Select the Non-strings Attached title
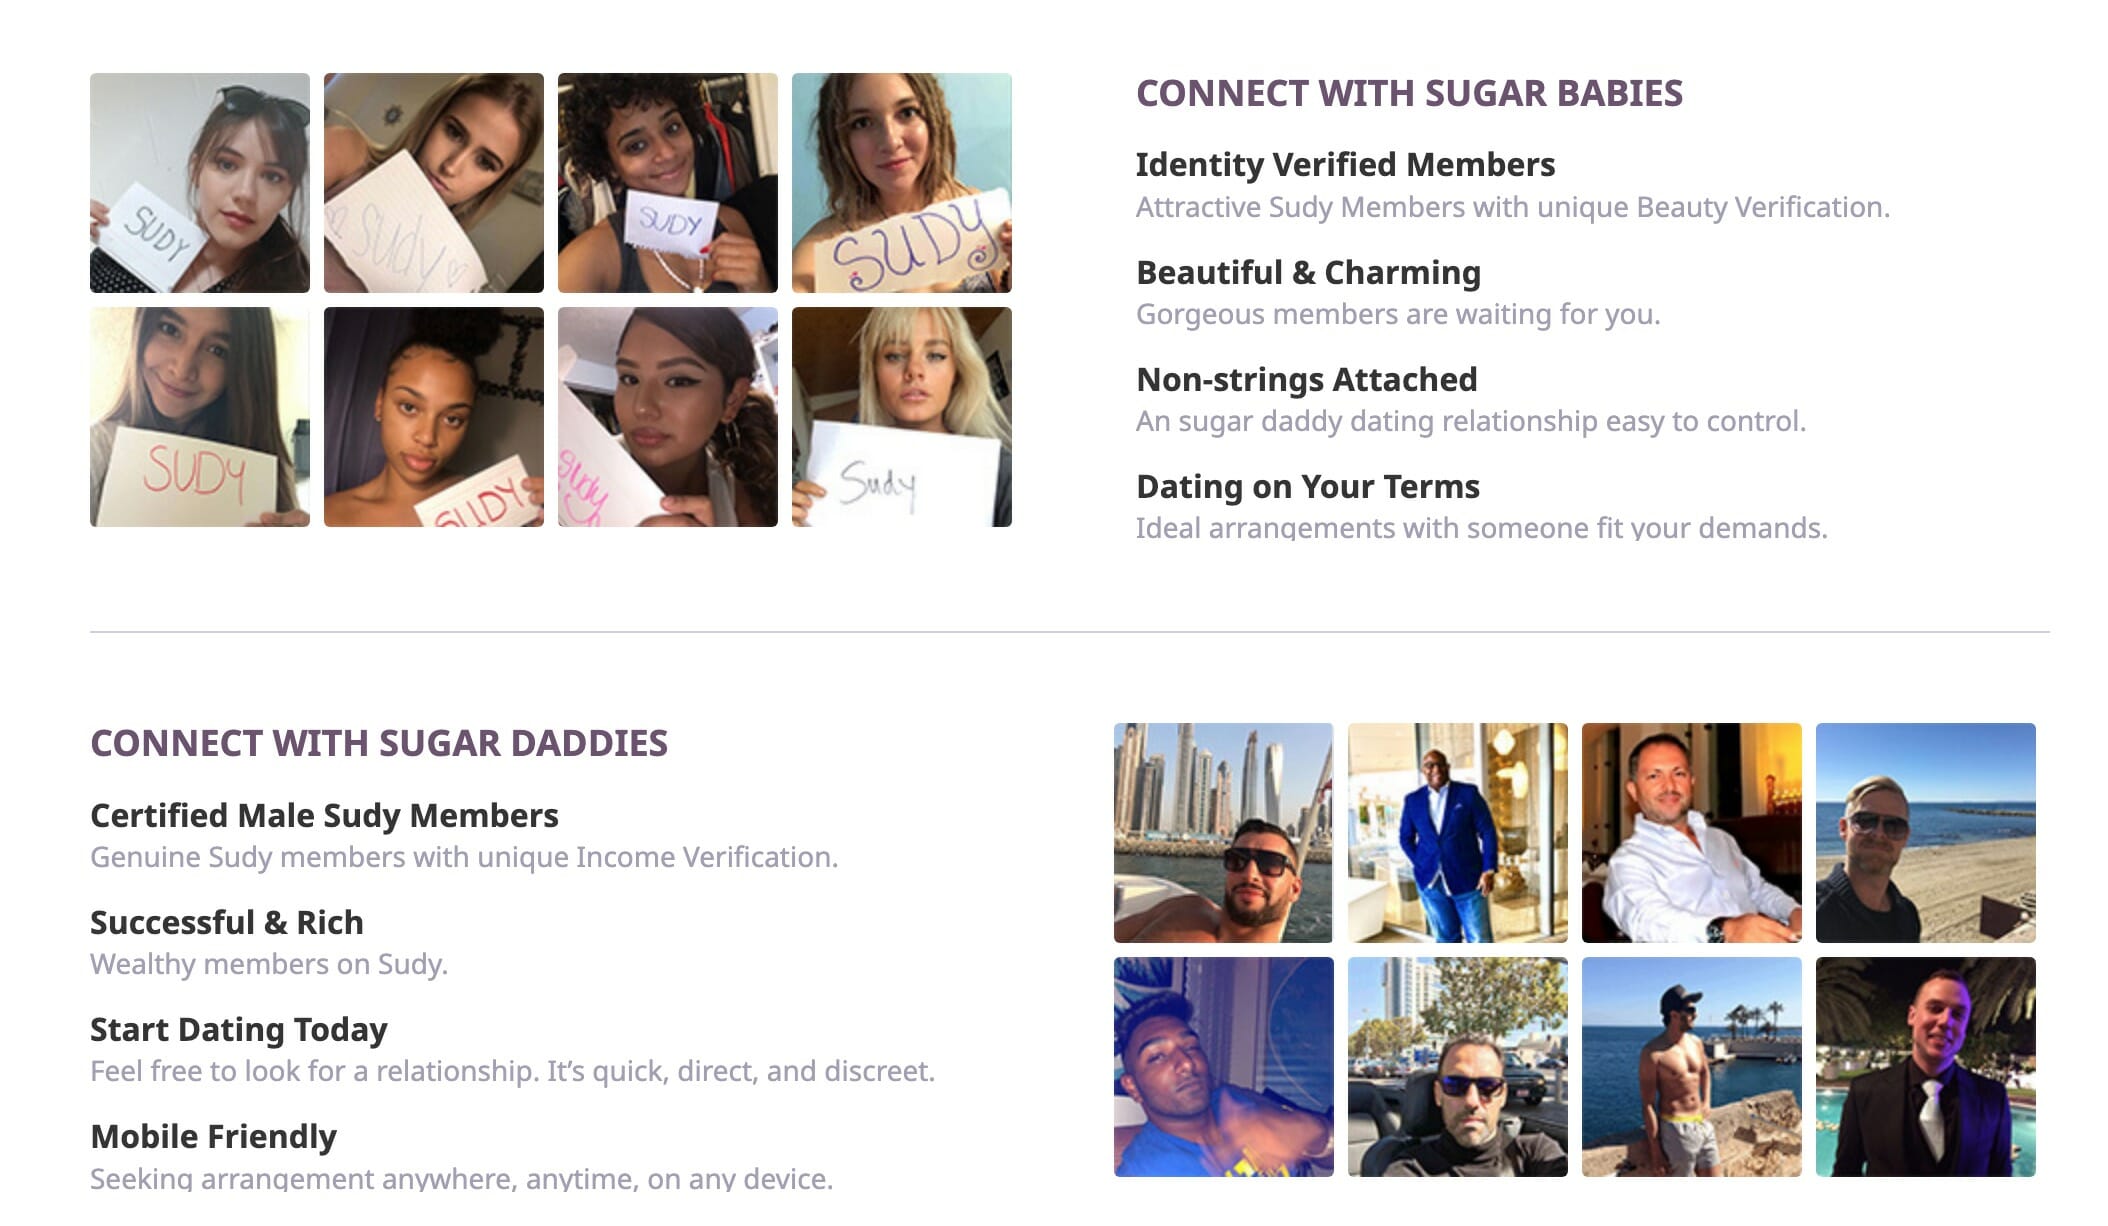The image size is (2108, 1226). pyautogui.click(x=1307, y=379)
